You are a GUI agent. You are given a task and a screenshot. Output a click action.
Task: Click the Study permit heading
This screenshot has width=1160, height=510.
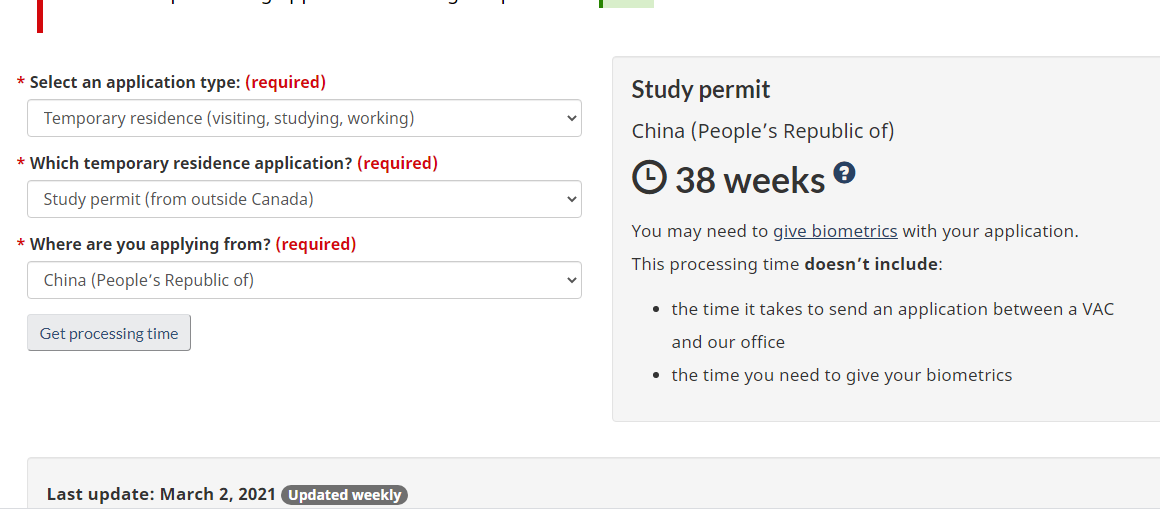pos(701,90)
